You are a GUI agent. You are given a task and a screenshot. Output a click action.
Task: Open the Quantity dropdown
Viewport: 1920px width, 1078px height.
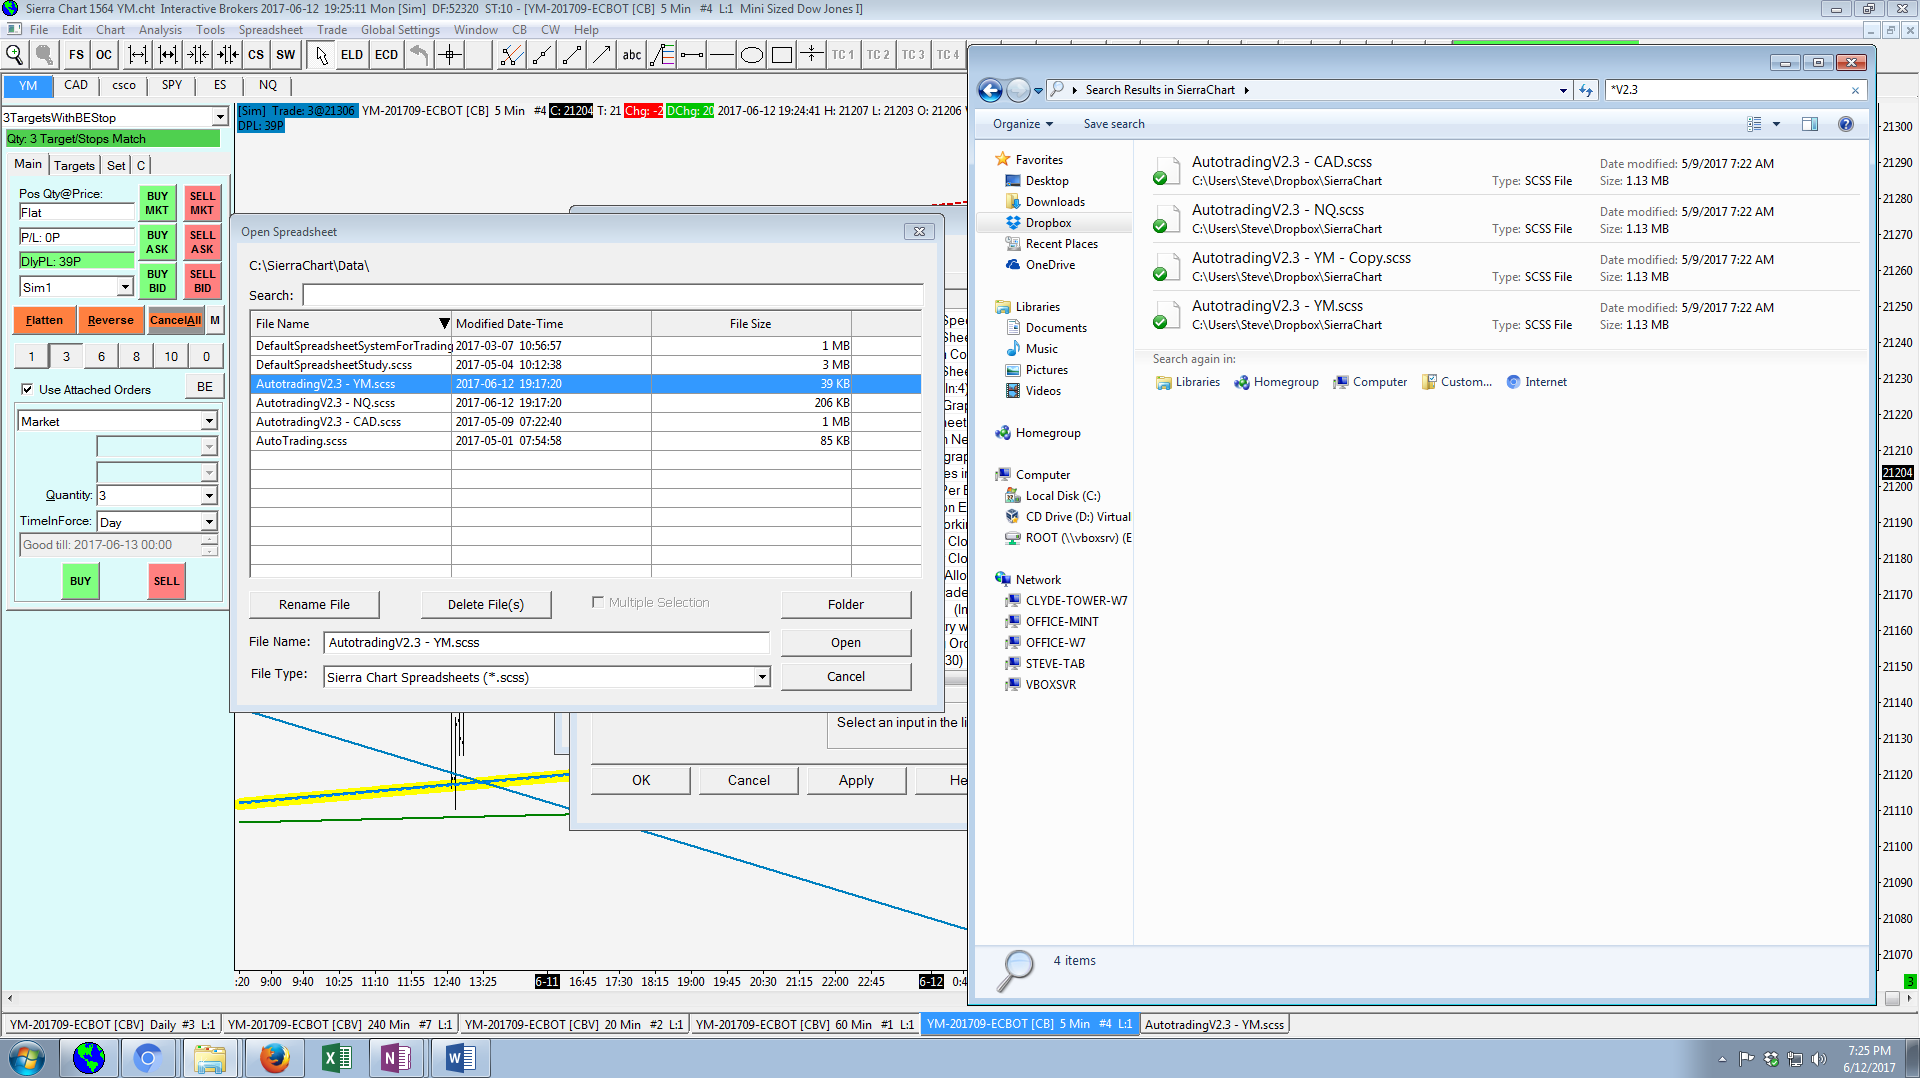209,496
